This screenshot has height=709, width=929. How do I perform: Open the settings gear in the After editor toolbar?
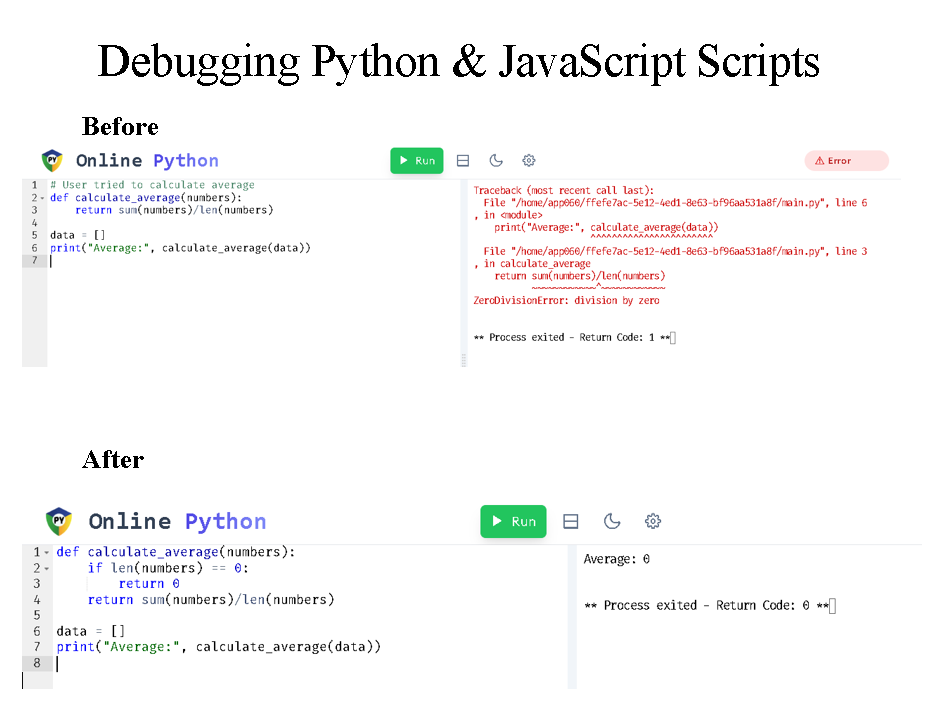[x=653, y=521]
